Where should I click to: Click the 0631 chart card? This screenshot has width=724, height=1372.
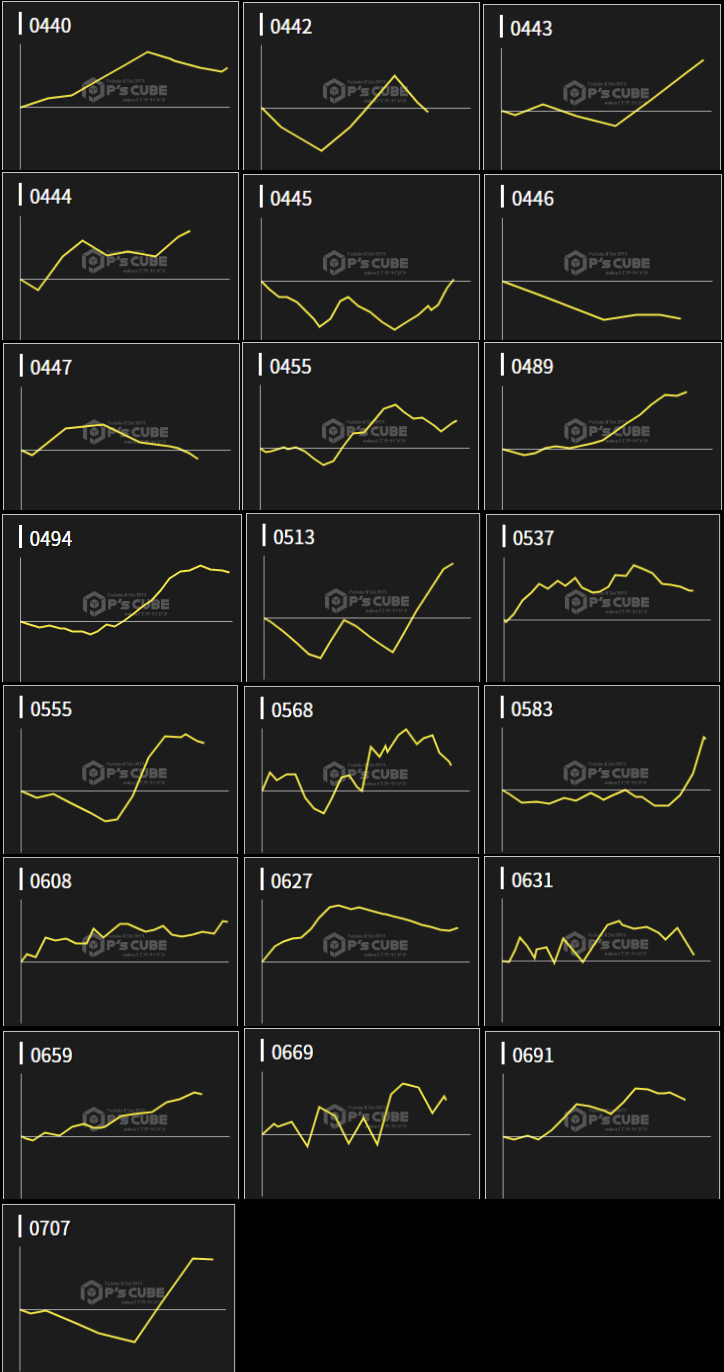(602, 941)
